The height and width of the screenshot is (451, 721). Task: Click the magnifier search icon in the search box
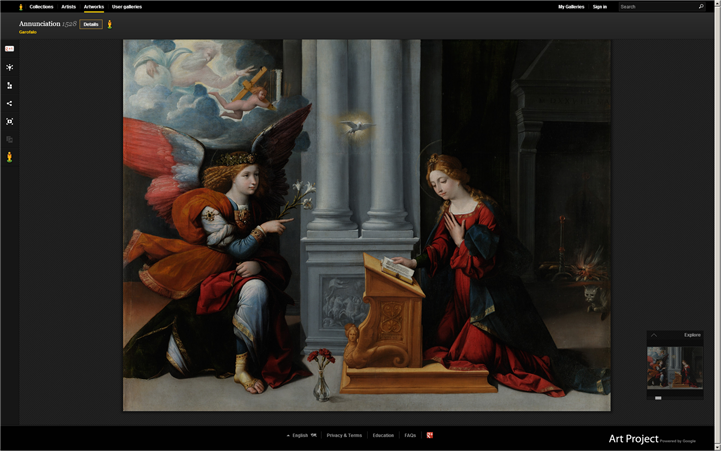point(701,6)
